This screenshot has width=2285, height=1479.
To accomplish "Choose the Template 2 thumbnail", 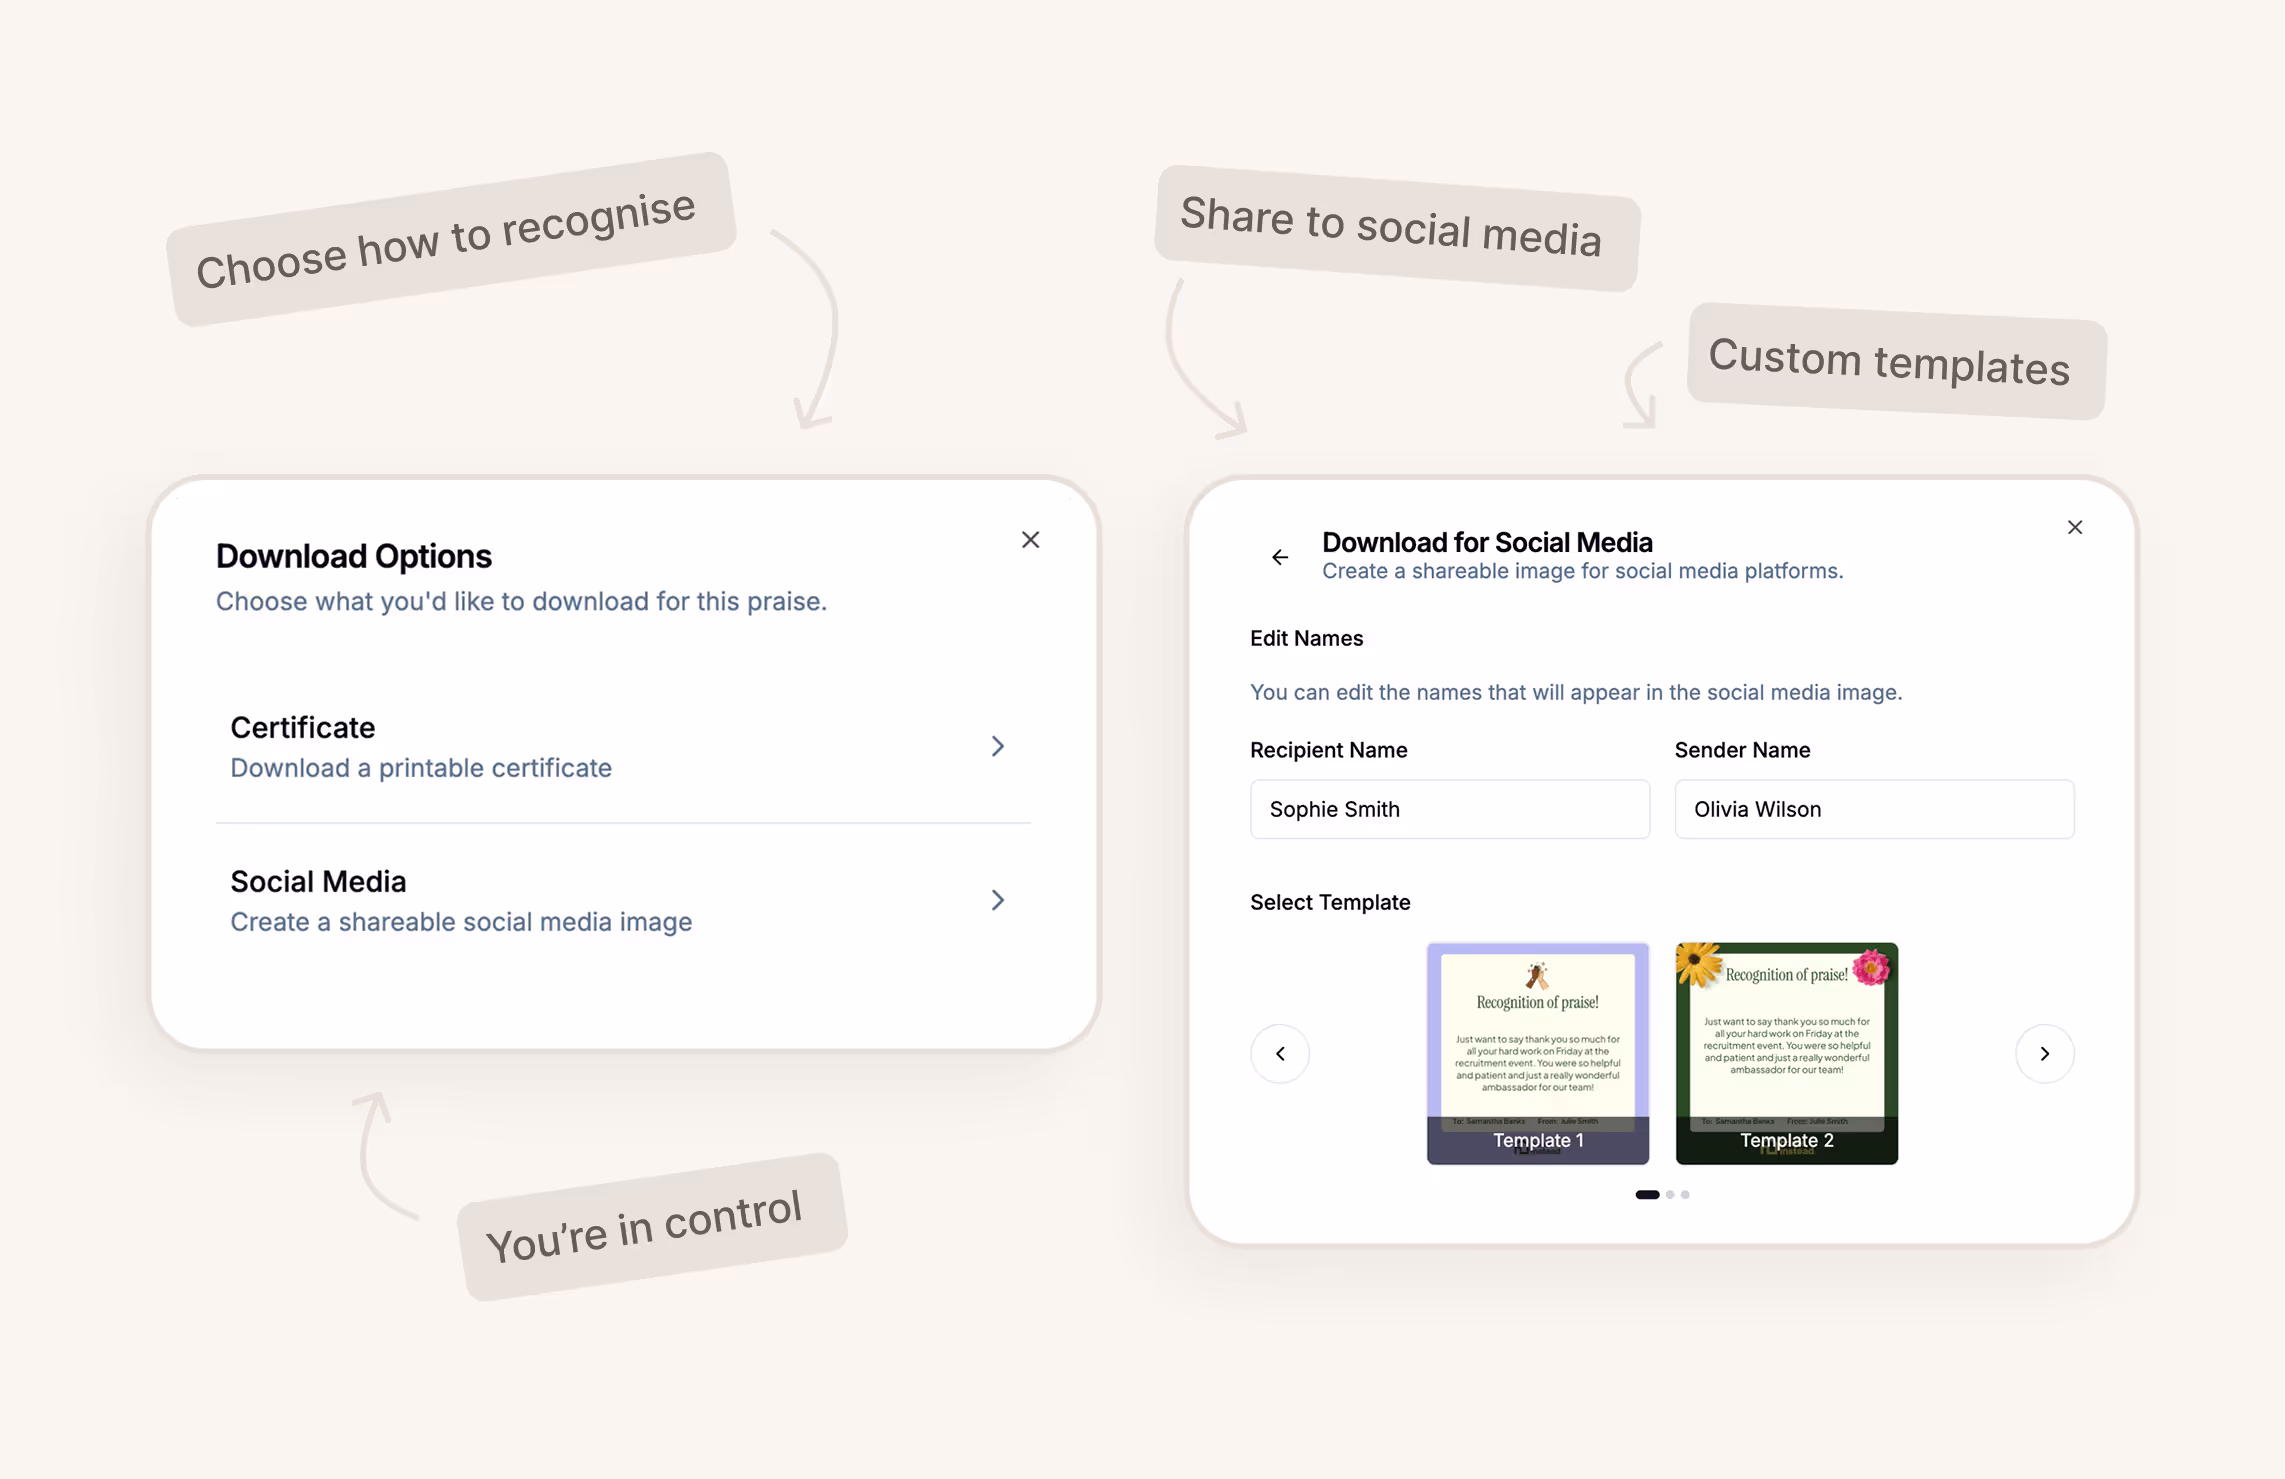I will tap(1787, 1053).
